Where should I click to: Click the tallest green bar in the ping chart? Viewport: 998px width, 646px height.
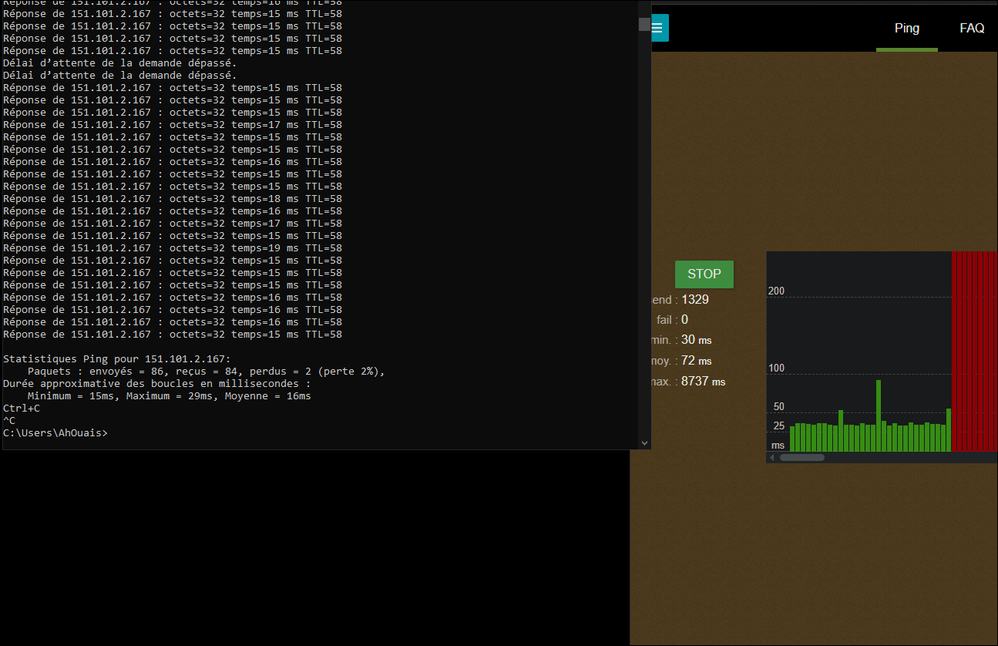(878, 415)
